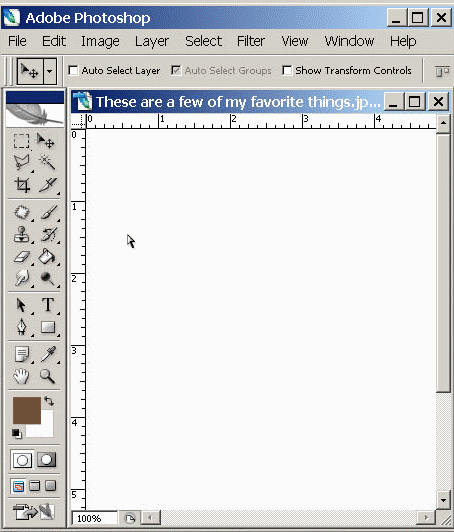
Task: Pick the Clone Stamp tool
Action: click(x=21, y=234)
